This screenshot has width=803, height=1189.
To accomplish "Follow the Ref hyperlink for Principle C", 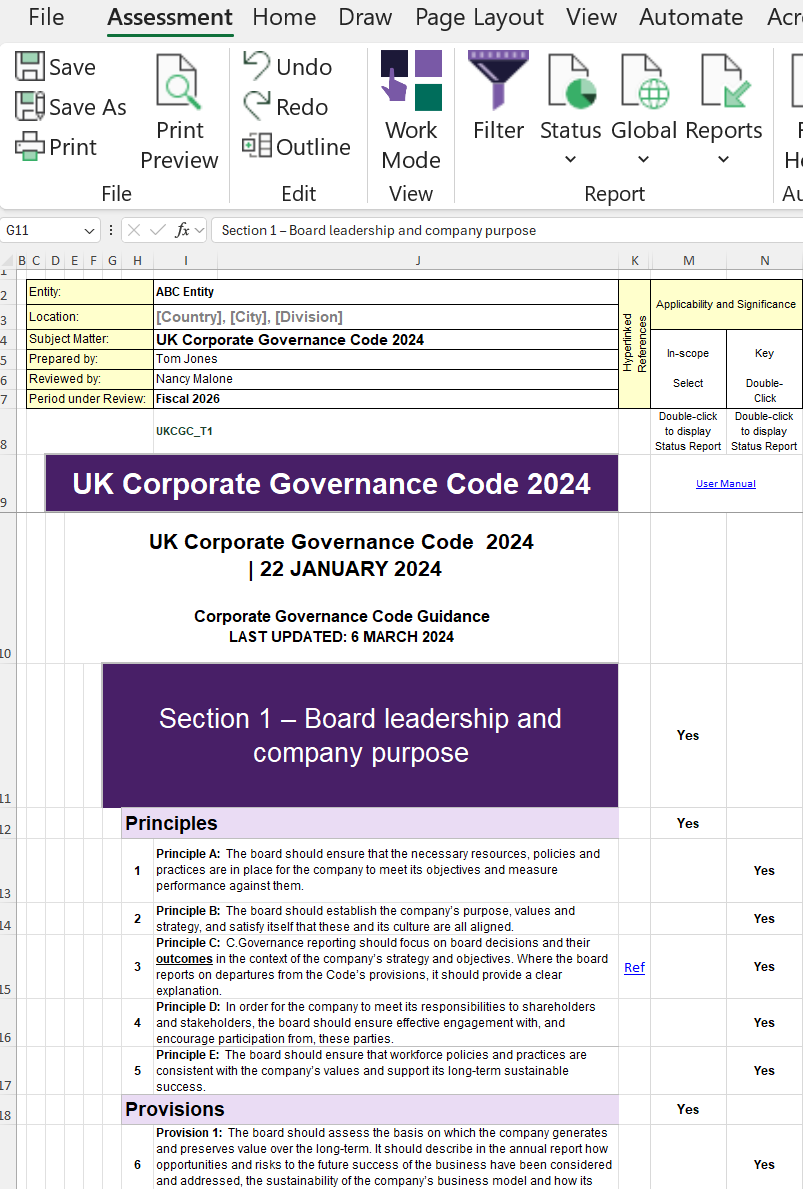I will tap(634, 967).
